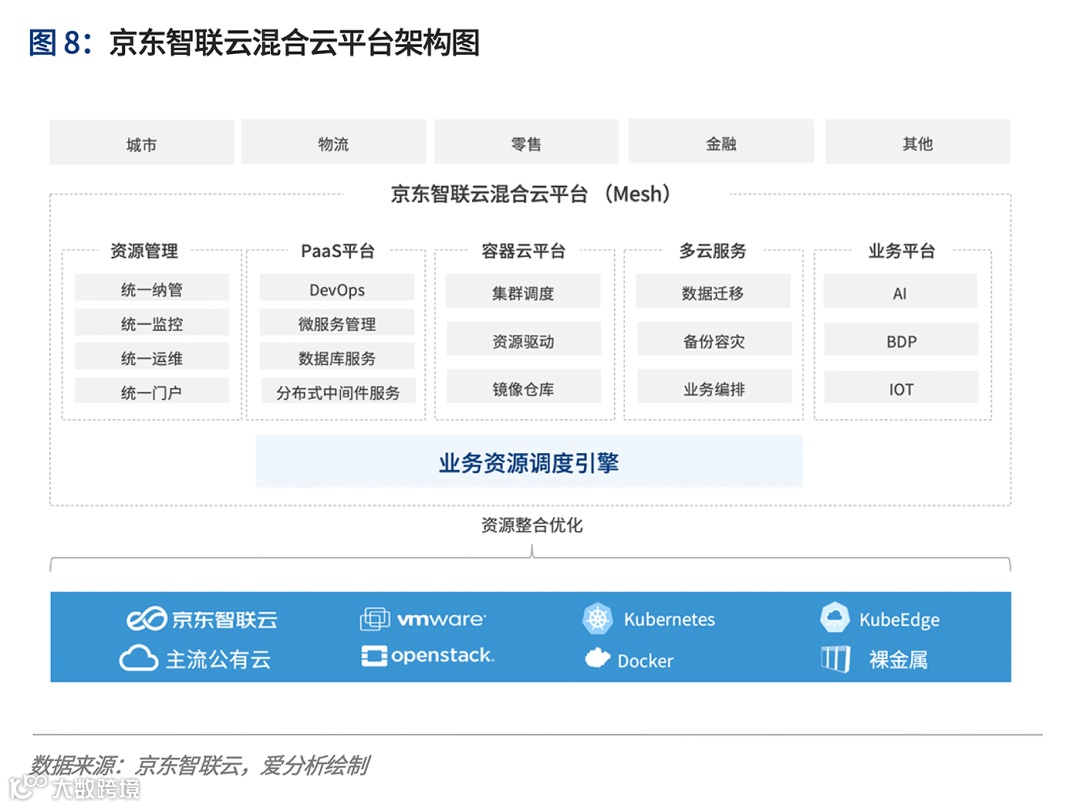
Task: Click the 分布式中间件服务 item
Action: pyautogui.click(x=338, y=391)
